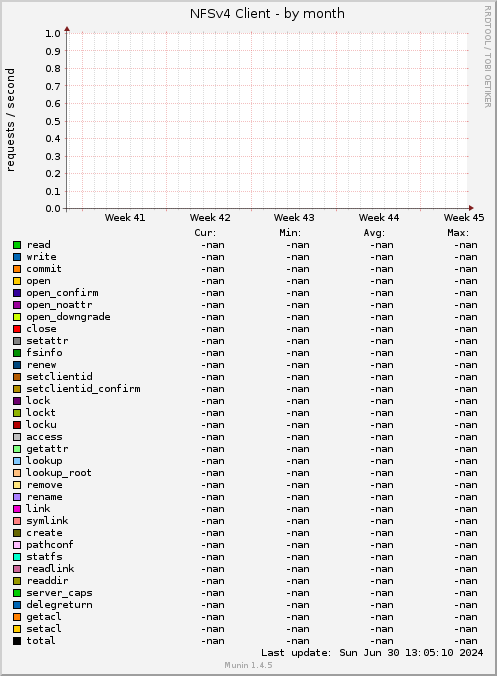This screenshot has height=676, width=497.
Task: Click the cyan statfs legend swatch
Action: tap(17, 557)
